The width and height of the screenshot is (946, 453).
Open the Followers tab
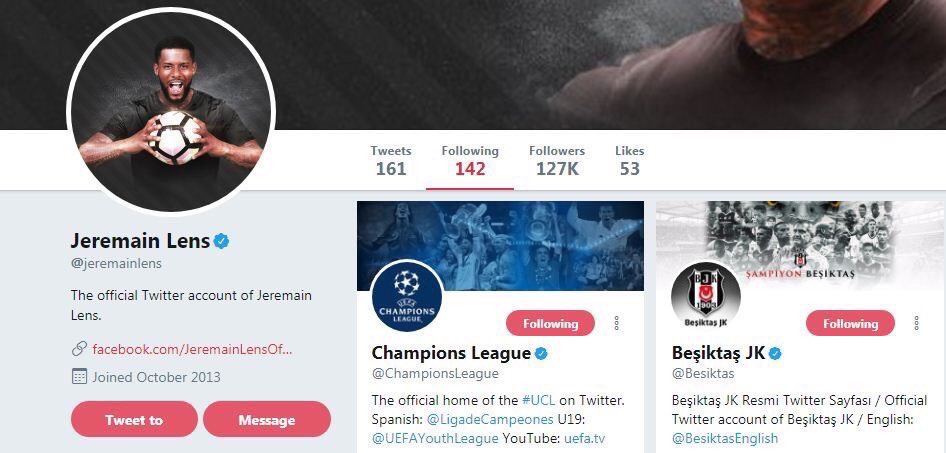coord(557,160)
